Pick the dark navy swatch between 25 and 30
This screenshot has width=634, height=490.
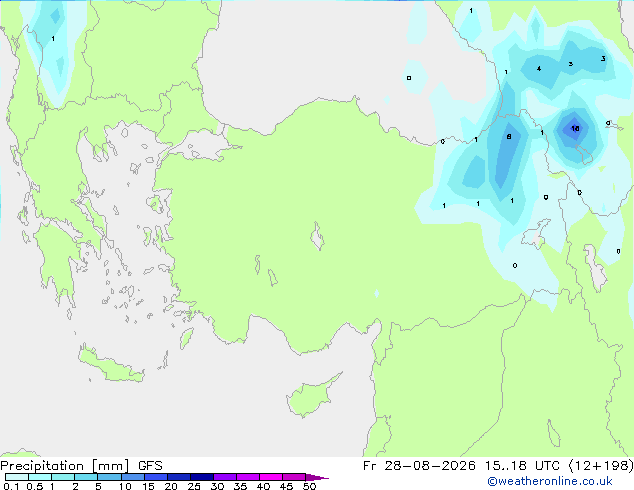(202, 477)
